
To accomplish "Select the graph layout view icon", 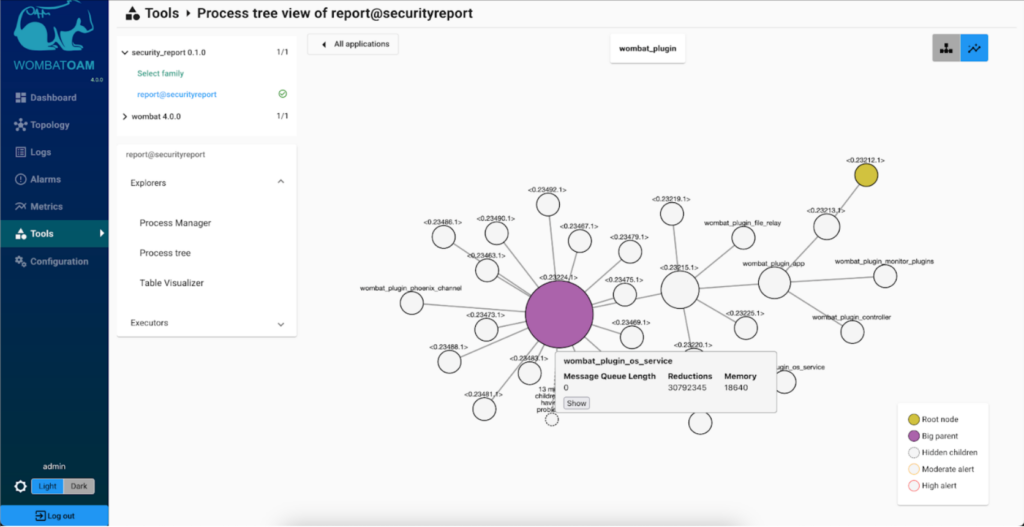I will point(974,48).
